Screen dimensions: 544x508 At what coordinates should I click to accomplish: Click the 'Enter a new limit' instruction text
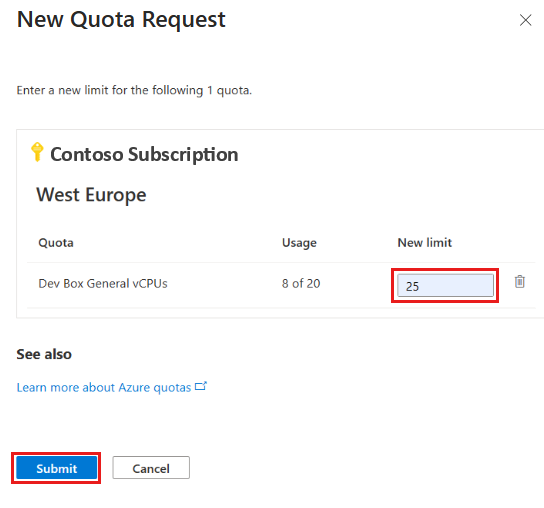[x=134, y=90]
